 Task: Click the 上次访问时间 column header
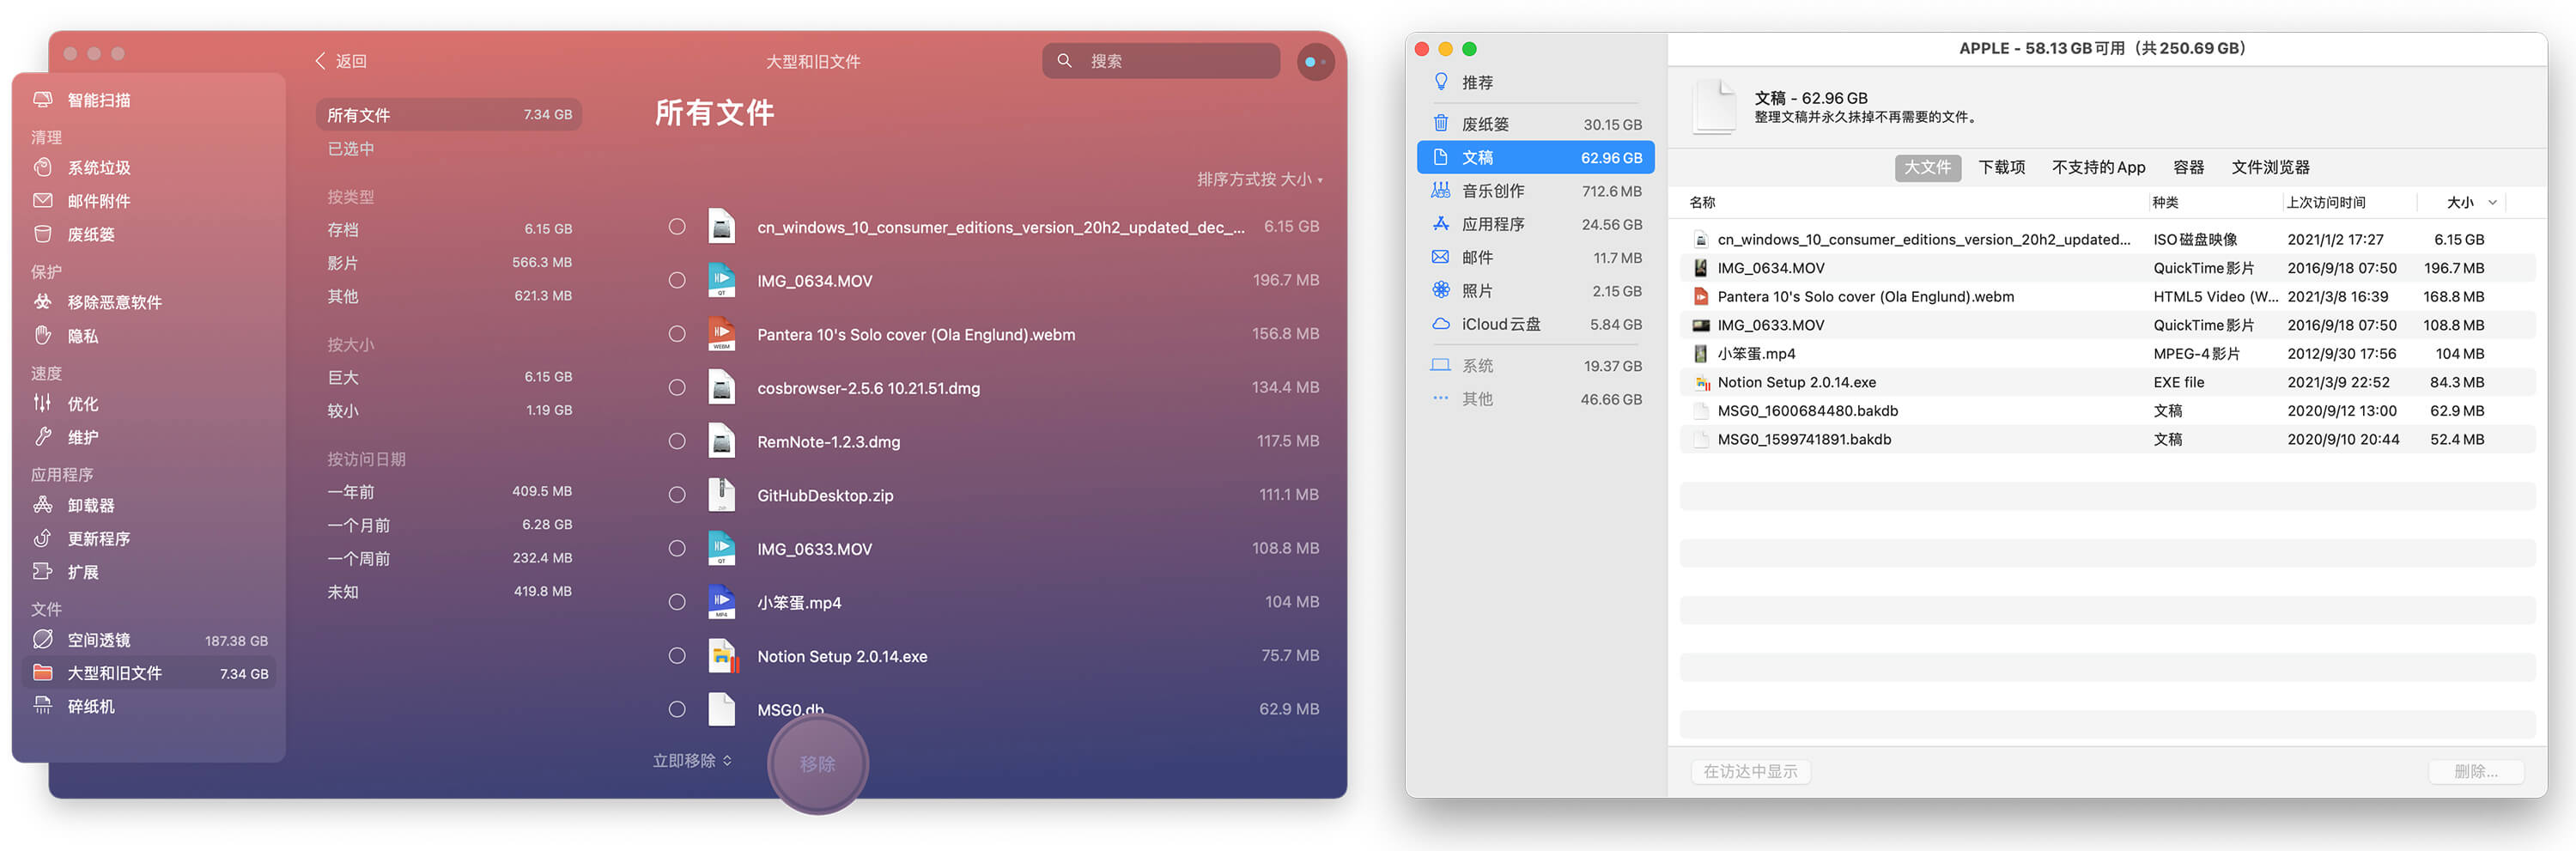click(2326, 202)
